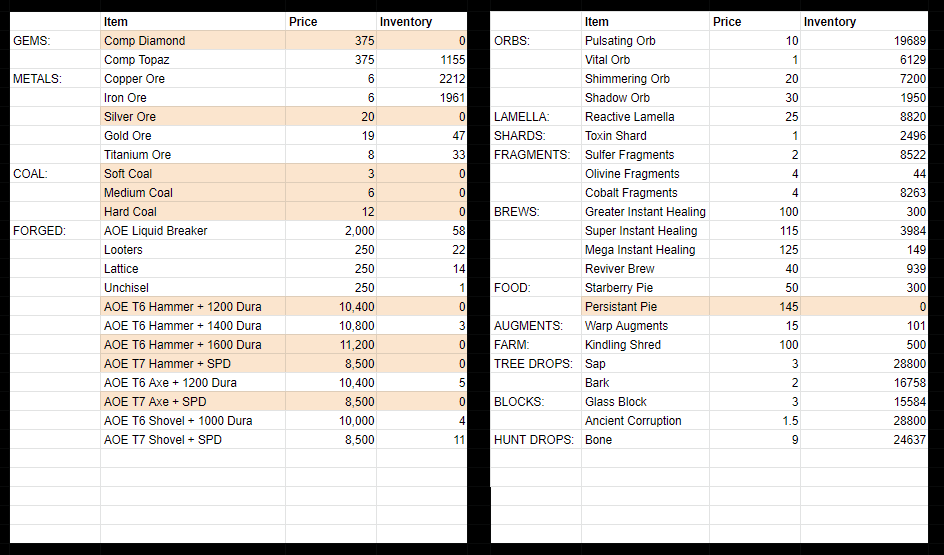Click the Pulsating Orb inventory value 19689
The height and width of the screenshot is (555, 944).
pos(864,41)
